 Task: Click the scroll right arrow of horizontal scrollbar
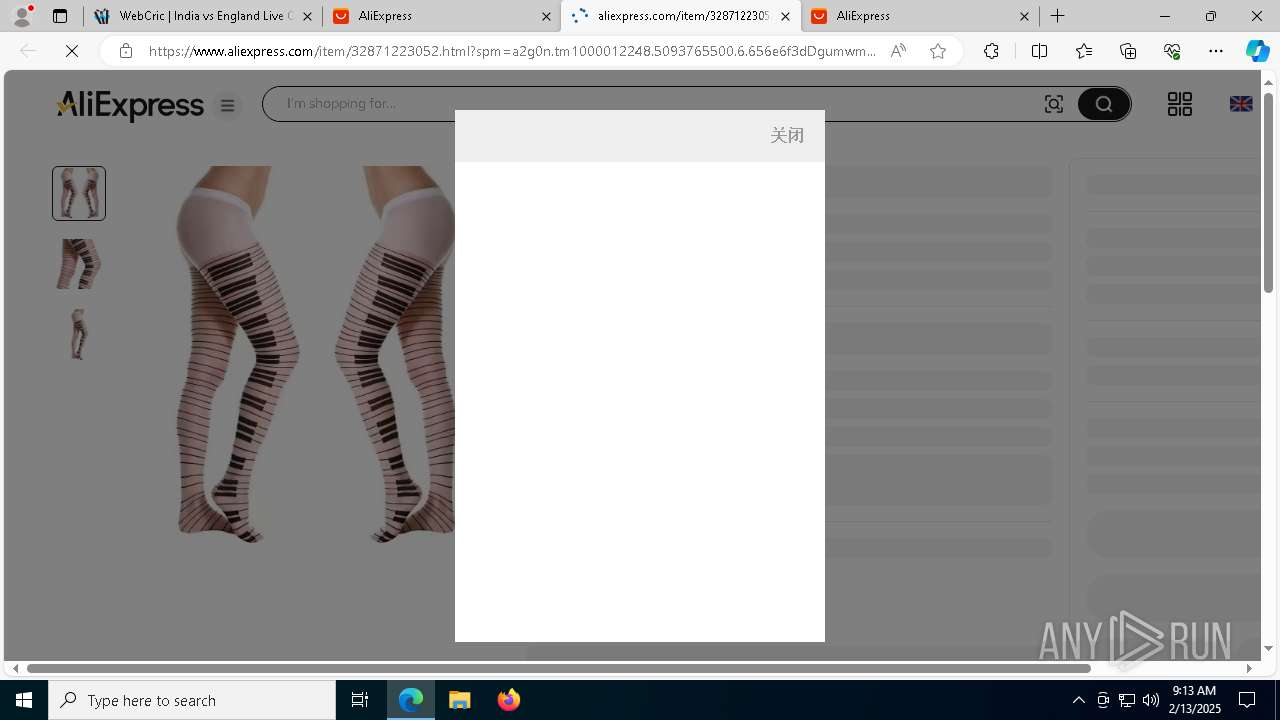click(x=1249, y=668)
